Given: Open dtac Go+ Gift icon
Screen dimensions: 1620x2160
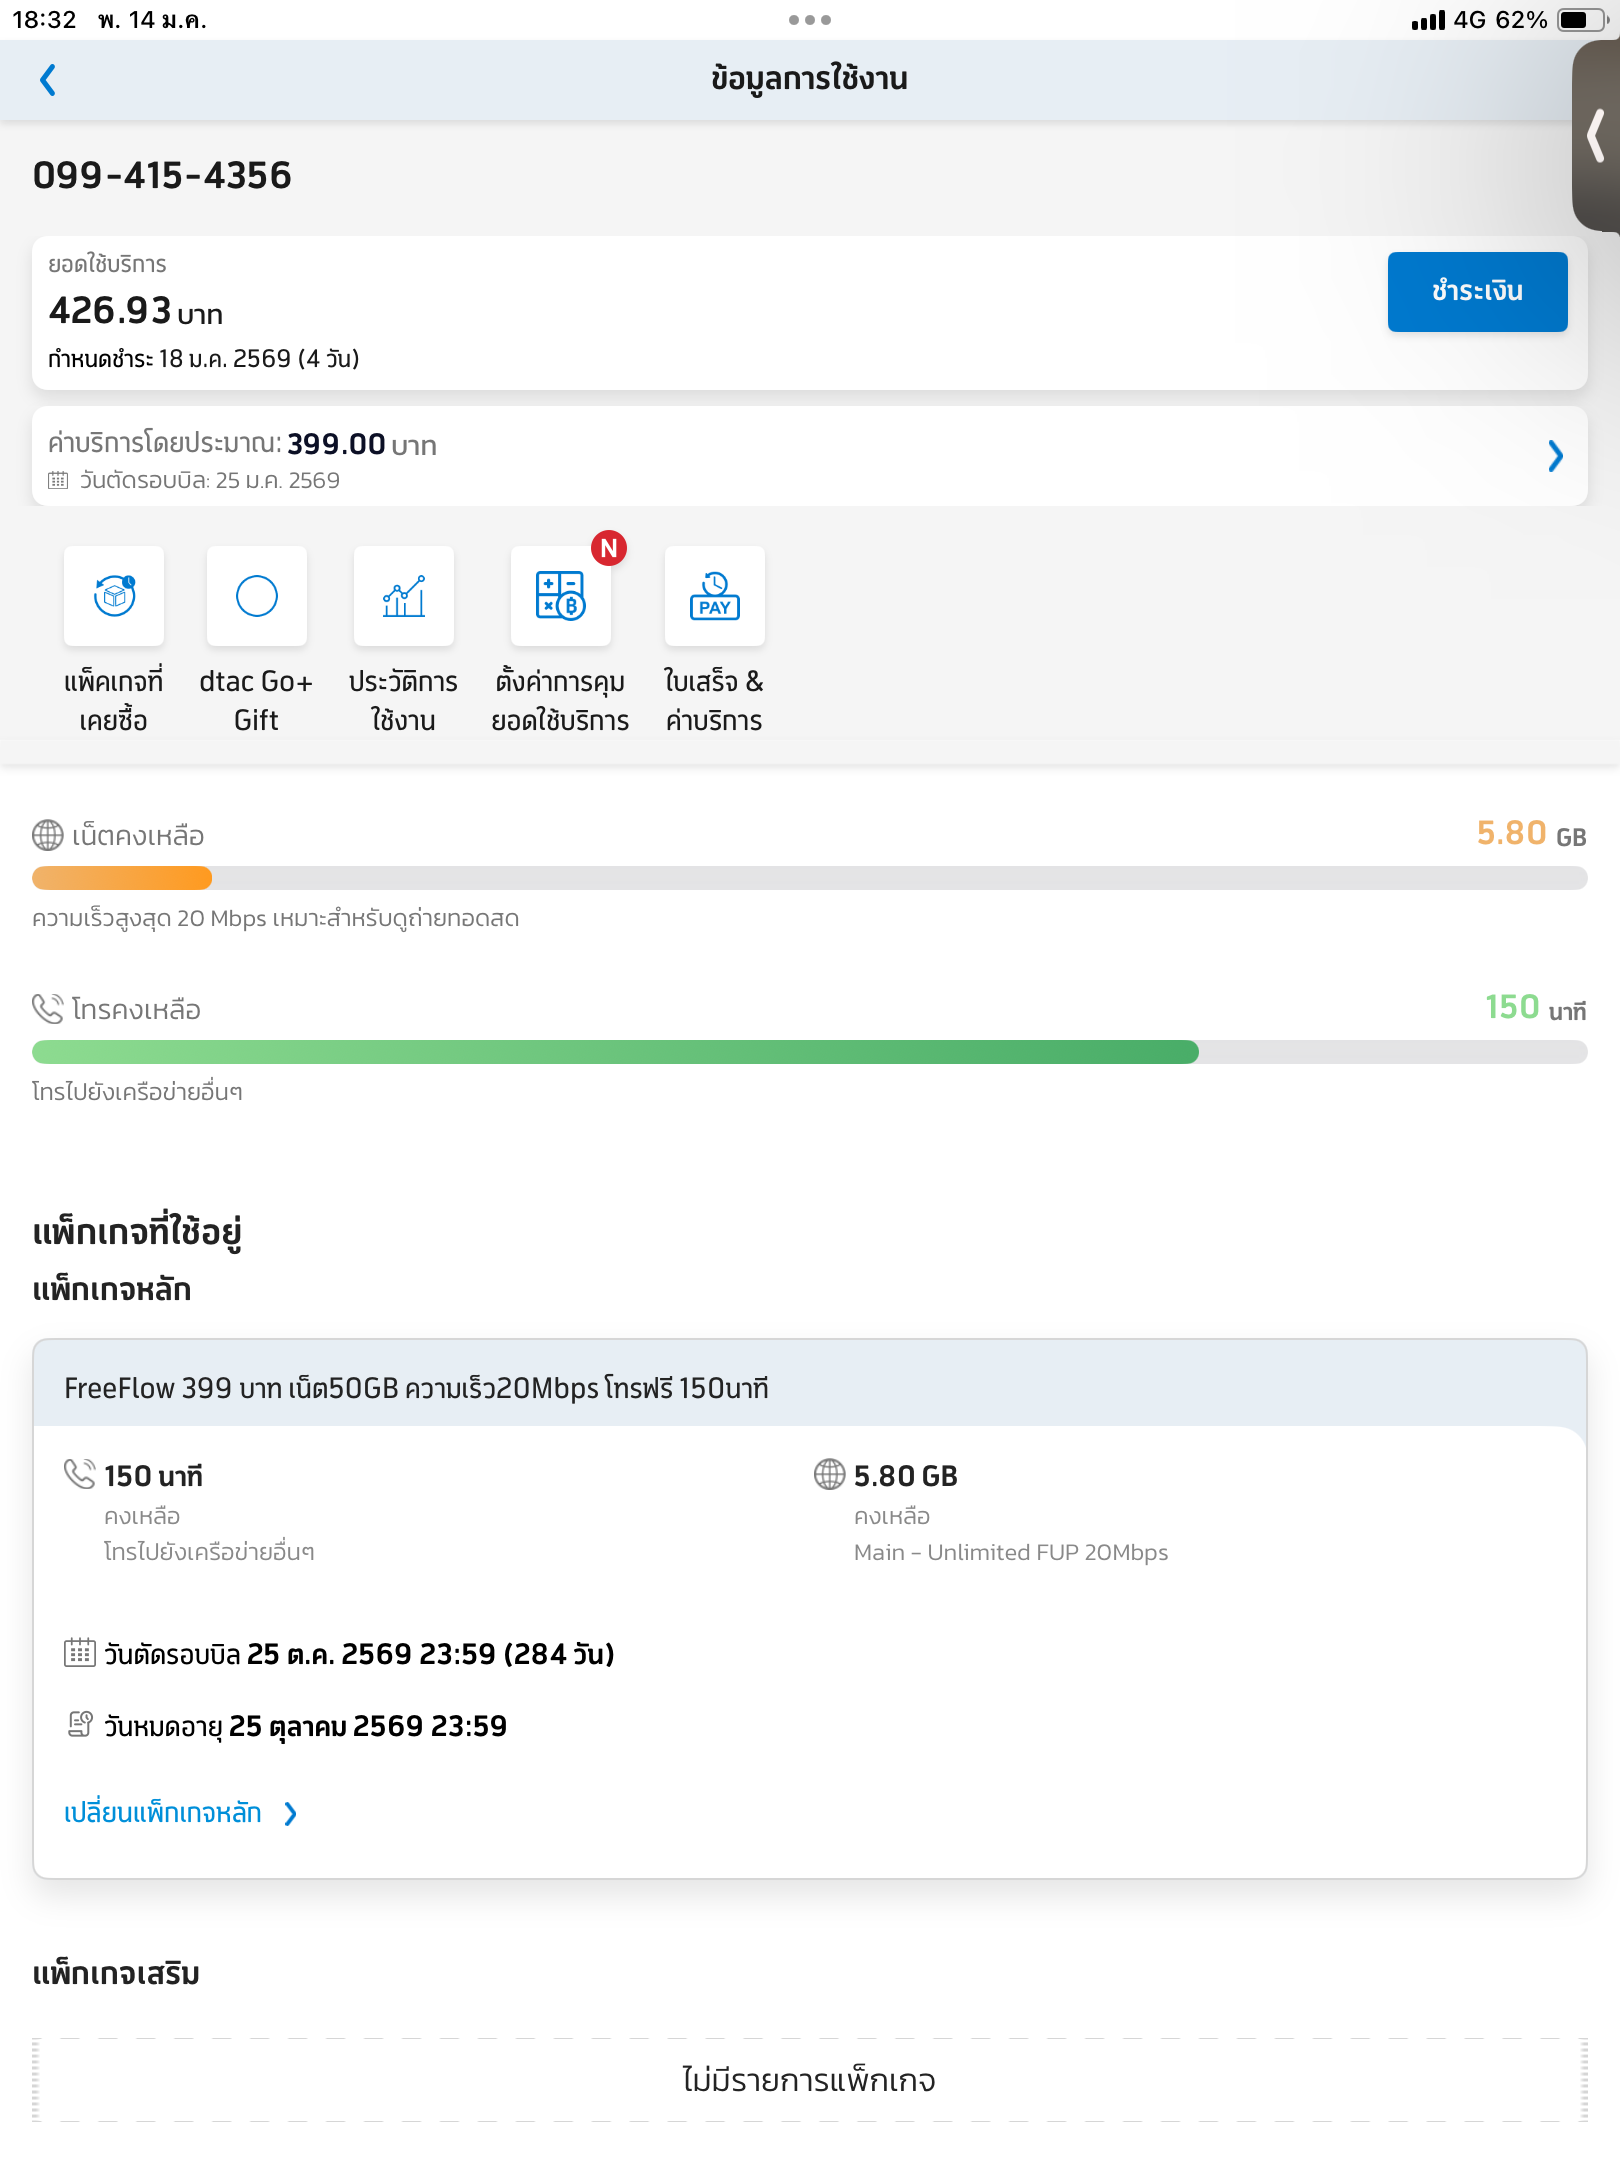Looking at the screenshot, I should 257,597.
